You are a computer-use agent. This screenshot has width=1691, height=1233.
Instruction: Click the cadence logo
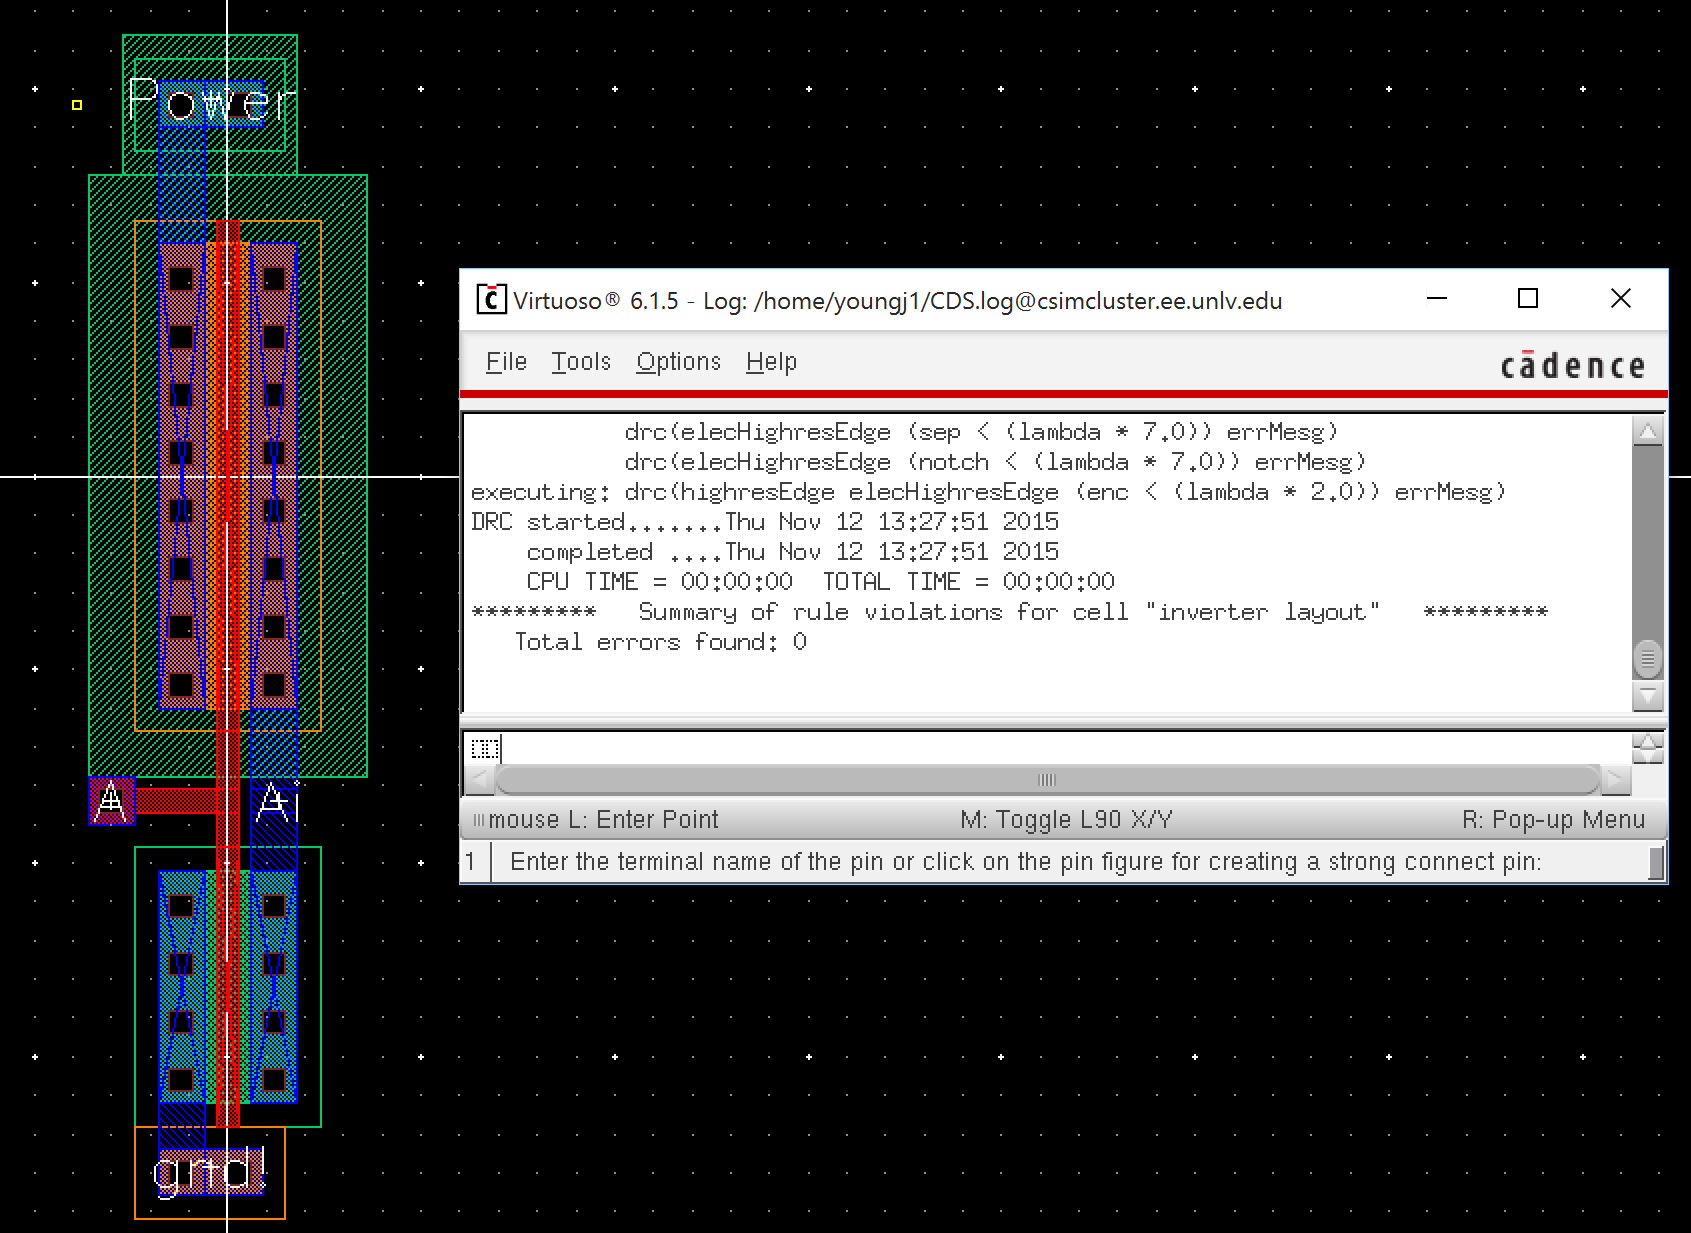tap(1573, 365)
